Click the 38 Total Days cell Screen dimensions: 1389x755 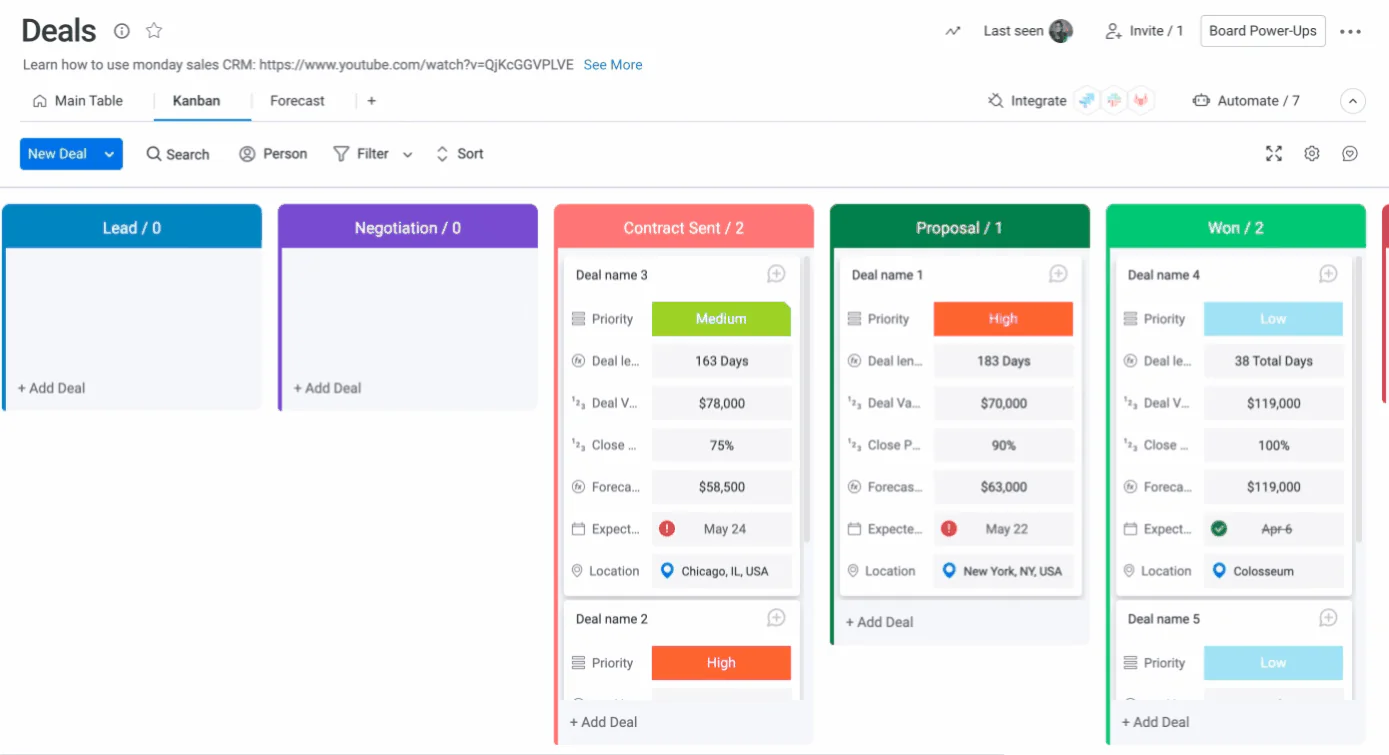click(1273, 361)
